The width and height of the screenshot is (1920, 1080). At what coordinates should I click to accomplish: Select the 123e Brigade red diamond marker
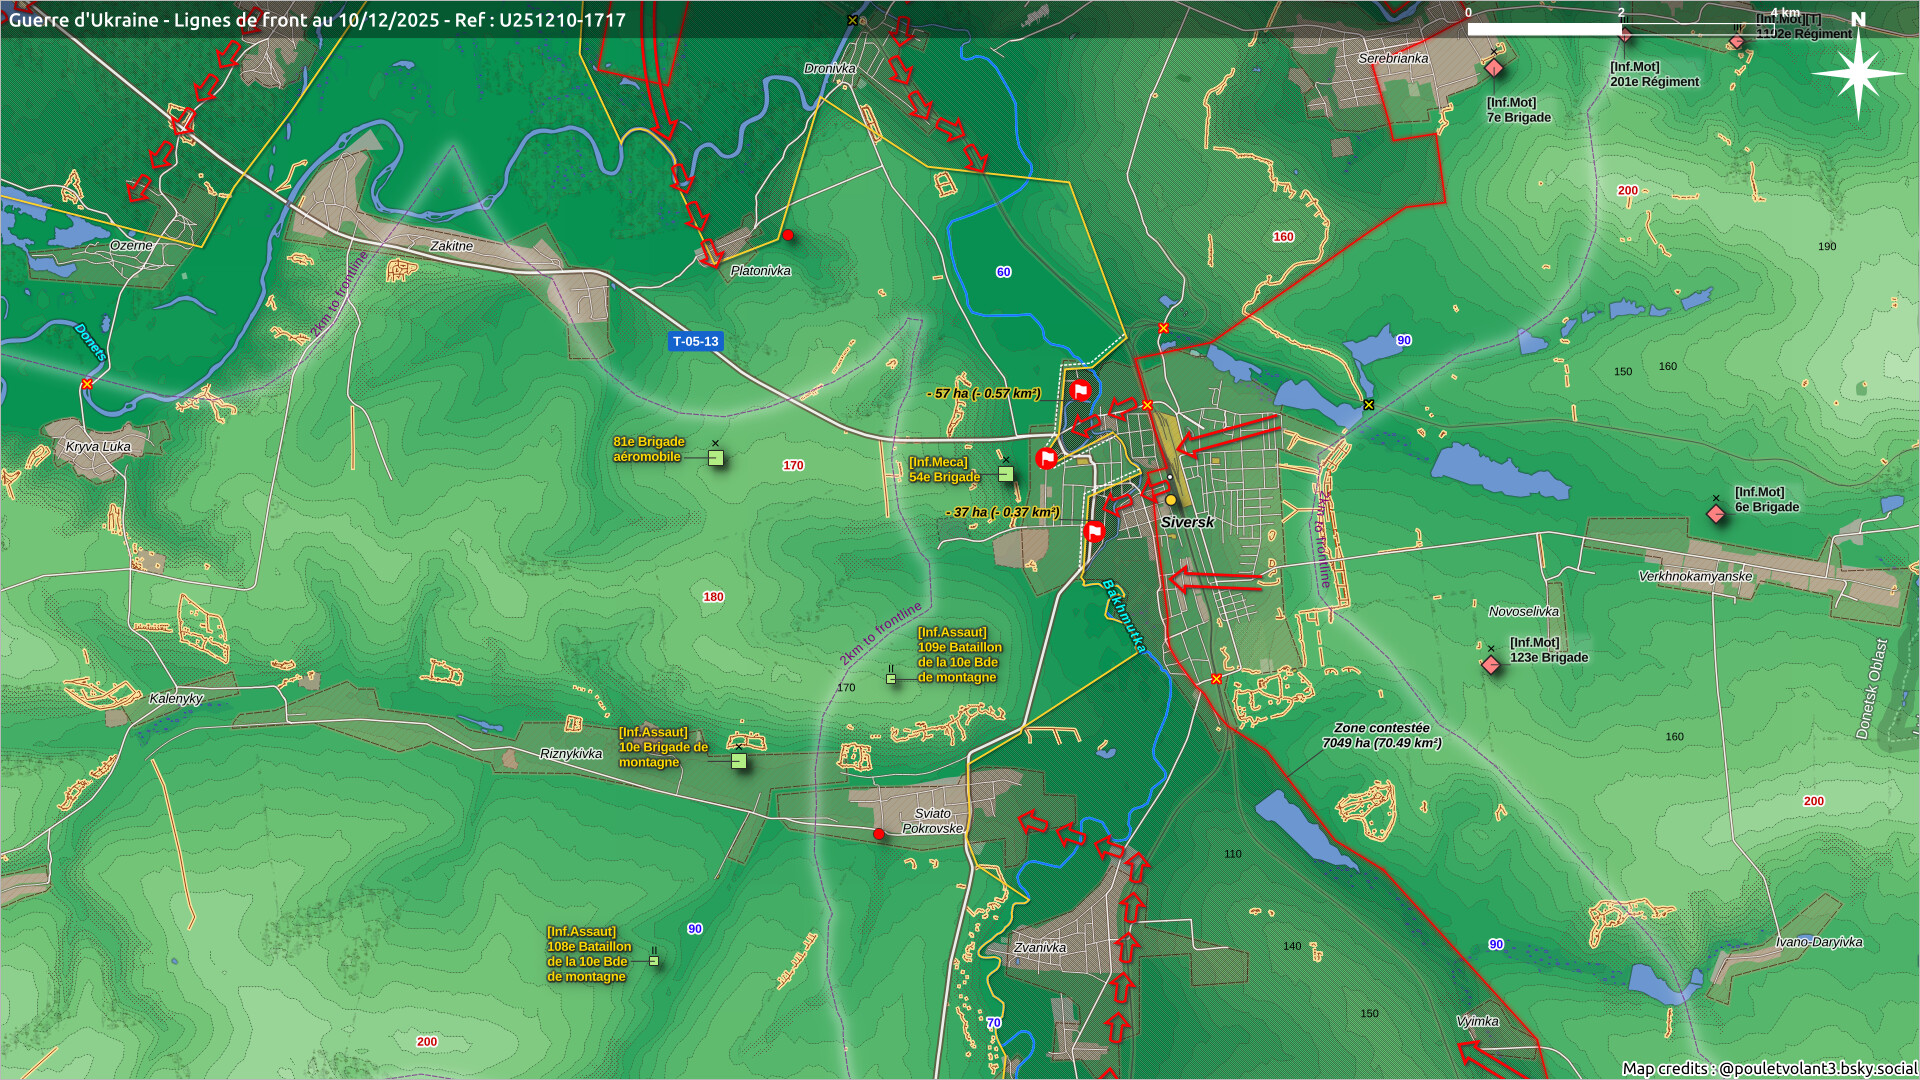[x=1491, y=665]
